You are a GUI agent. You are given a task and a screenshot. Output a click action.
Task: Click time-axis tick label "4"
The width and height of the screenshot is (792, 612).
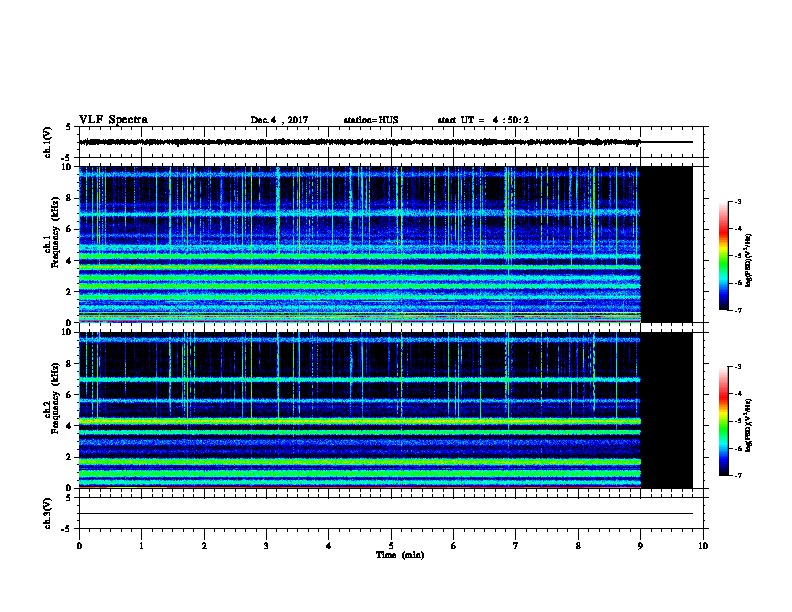pyautogui.click(x=329, y=546)
